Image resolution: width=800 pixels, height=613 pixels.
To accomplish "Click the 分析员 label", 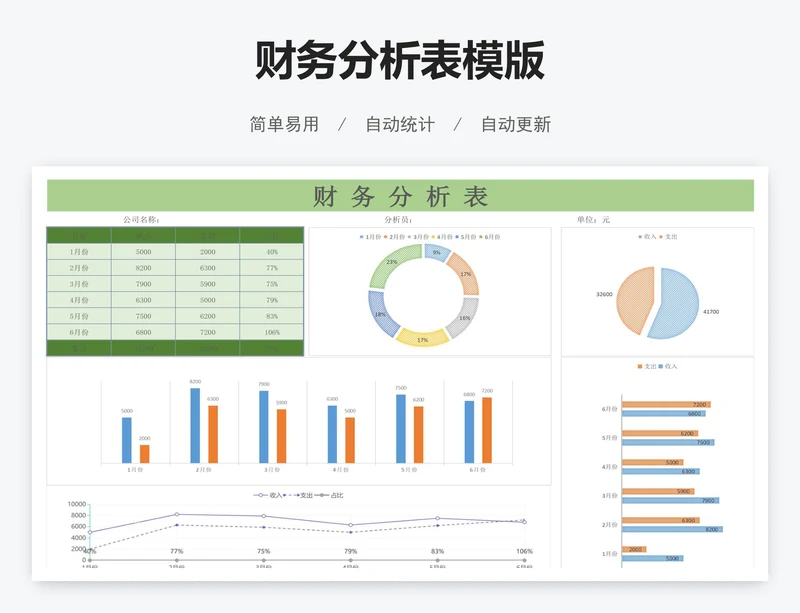I will tap(398, 219).
